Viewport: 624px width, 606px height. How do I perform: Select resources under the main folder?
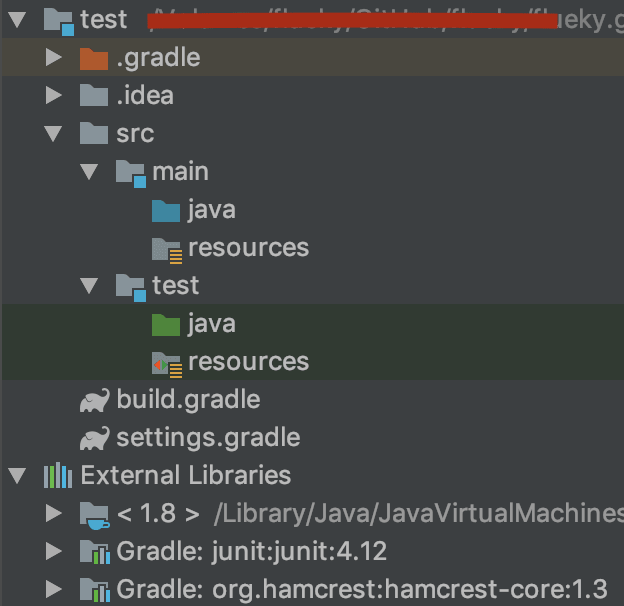[249, 247]
